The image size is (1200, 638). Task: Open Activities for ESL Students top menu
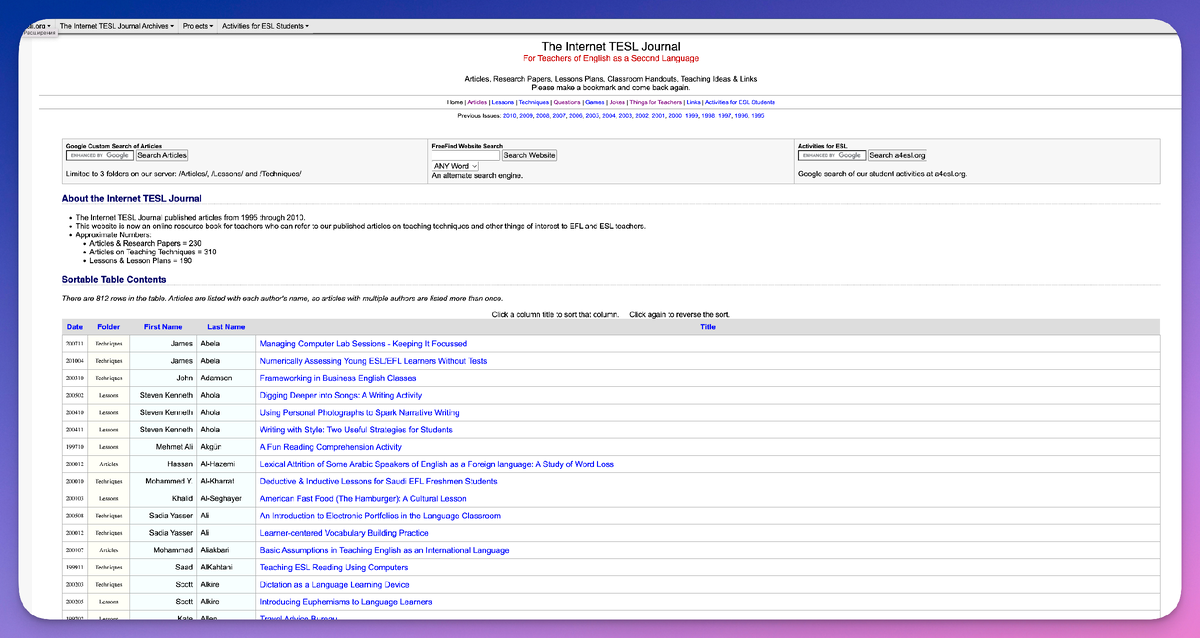(x=265, y=26)
